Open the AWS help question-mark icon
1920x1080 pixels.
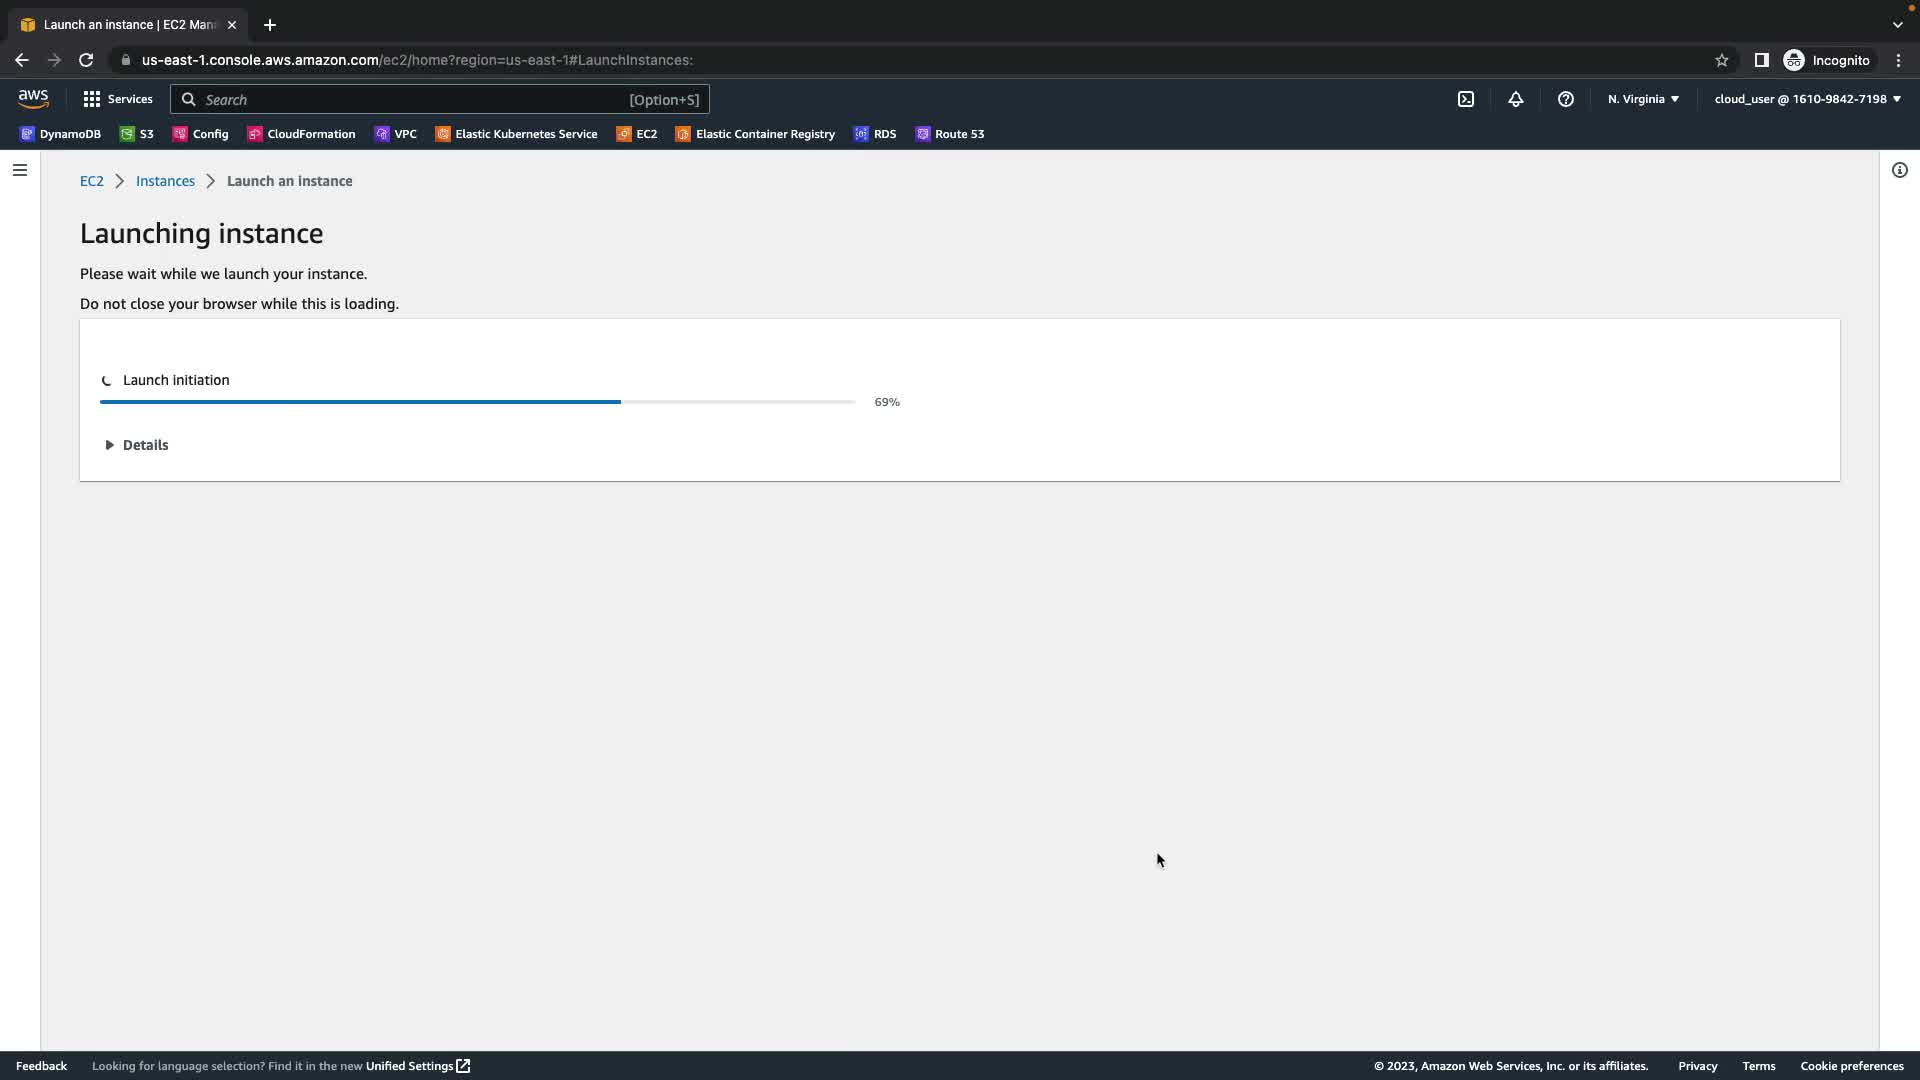(1566, 99)
